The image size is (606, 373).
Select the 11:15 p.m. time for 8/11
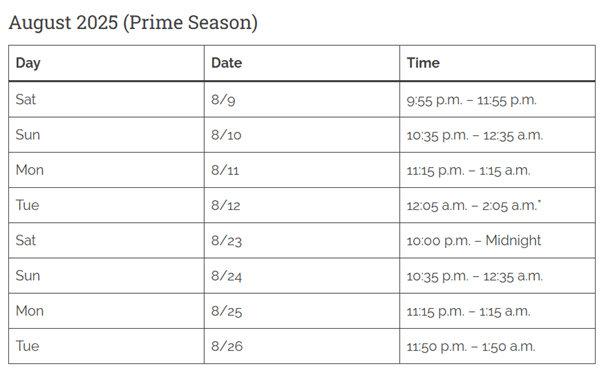coord(436,170)
